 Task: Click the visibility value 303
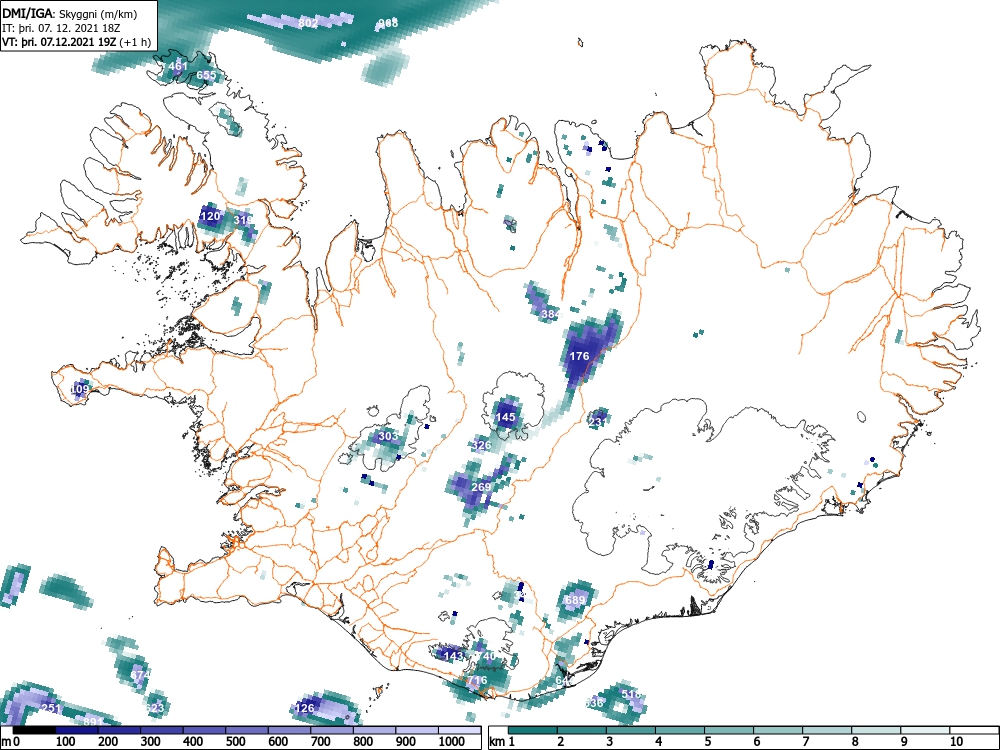[x=388, y=436]
